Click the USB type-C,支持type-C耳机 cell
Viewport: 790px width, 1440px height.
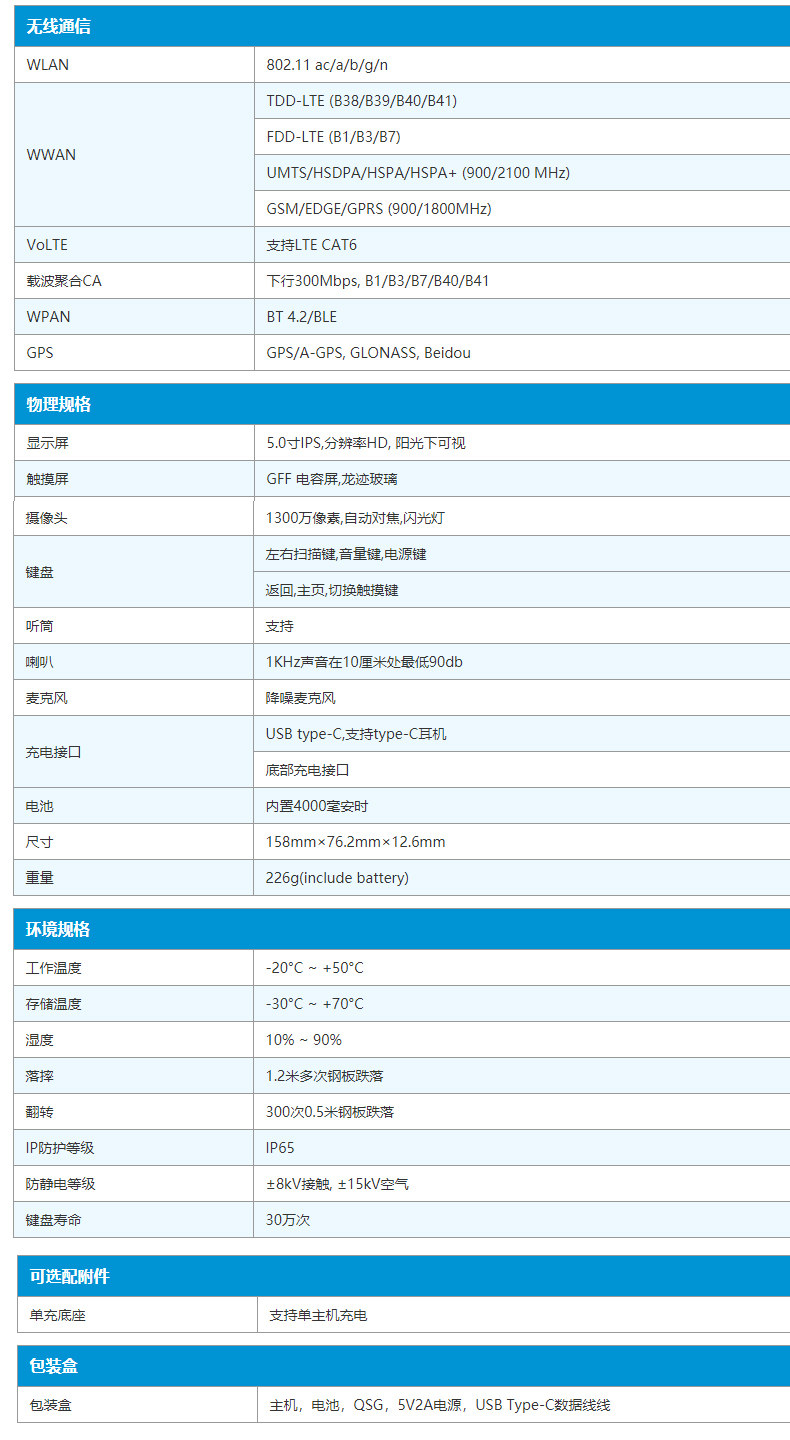522,734
